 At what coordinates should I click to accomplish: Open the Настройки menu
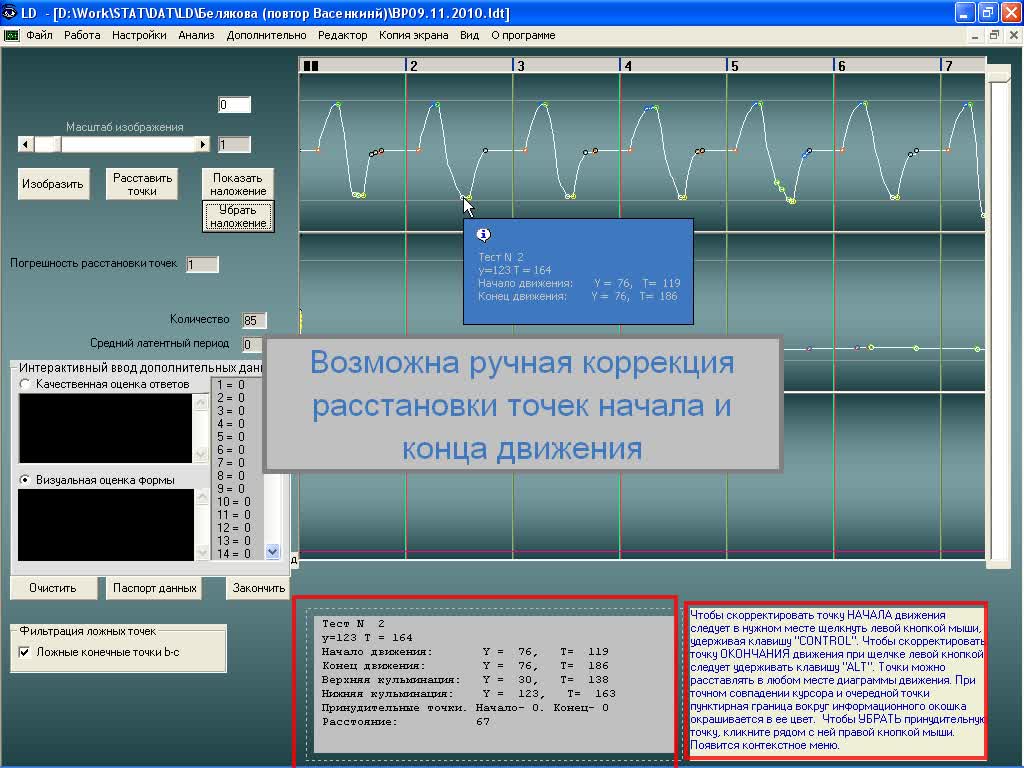(x=139, y=35)
